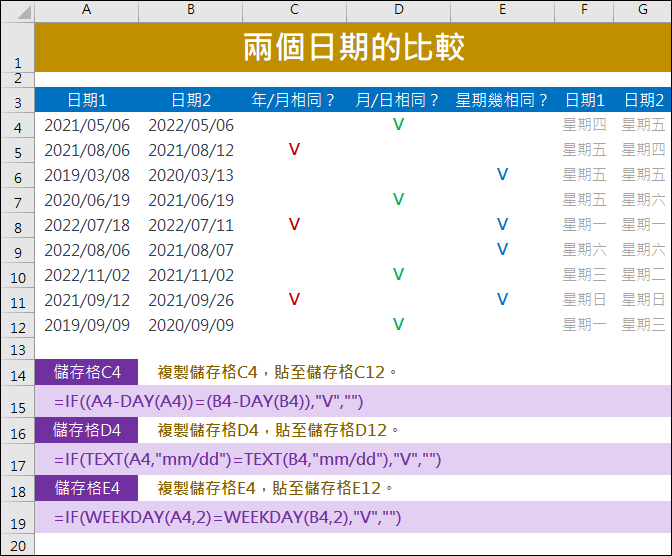The image size is (672, 556).
Task: Select cell with date 2022/11/02
Action: 87,275
